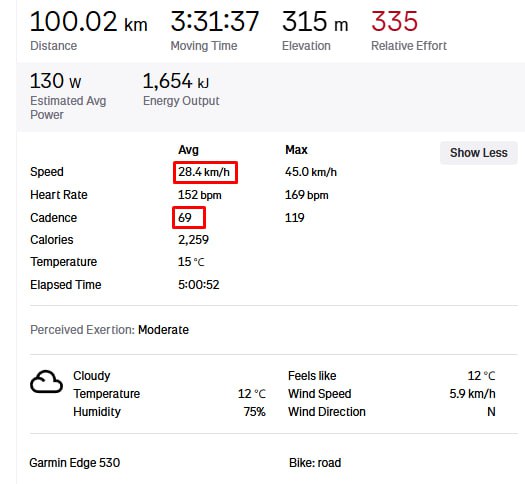
Task: Click the boxed average speed 28.4 km/h
Action: [204, 172]
